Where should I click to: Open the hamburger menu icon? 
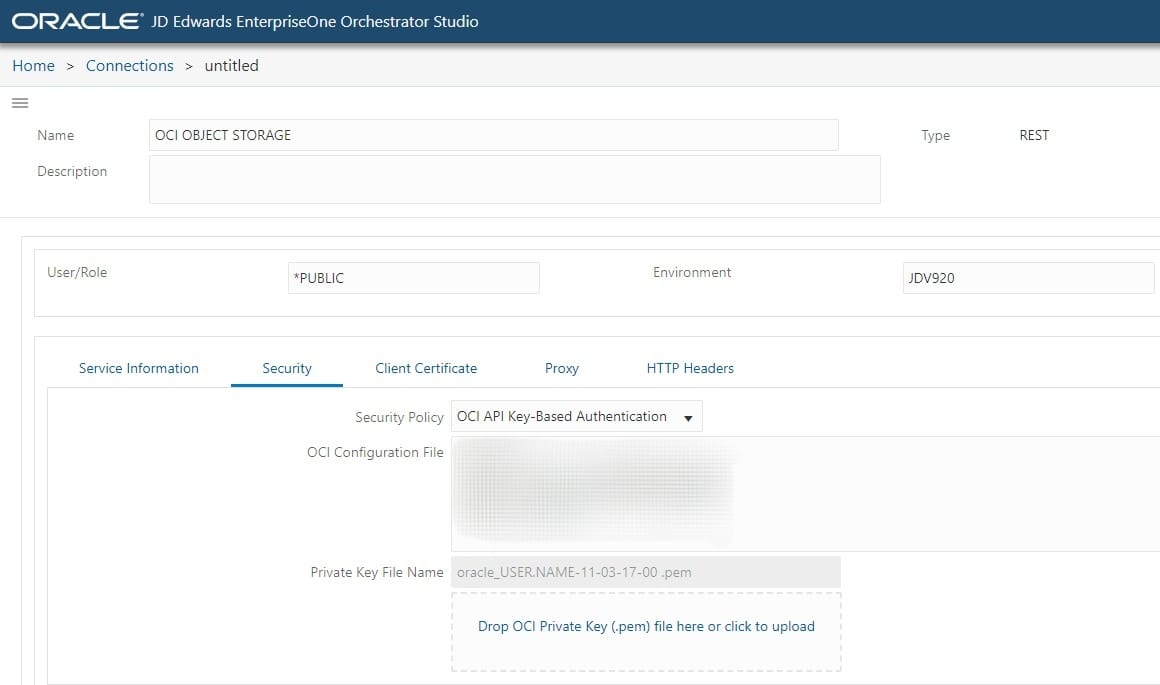[20, 103]
